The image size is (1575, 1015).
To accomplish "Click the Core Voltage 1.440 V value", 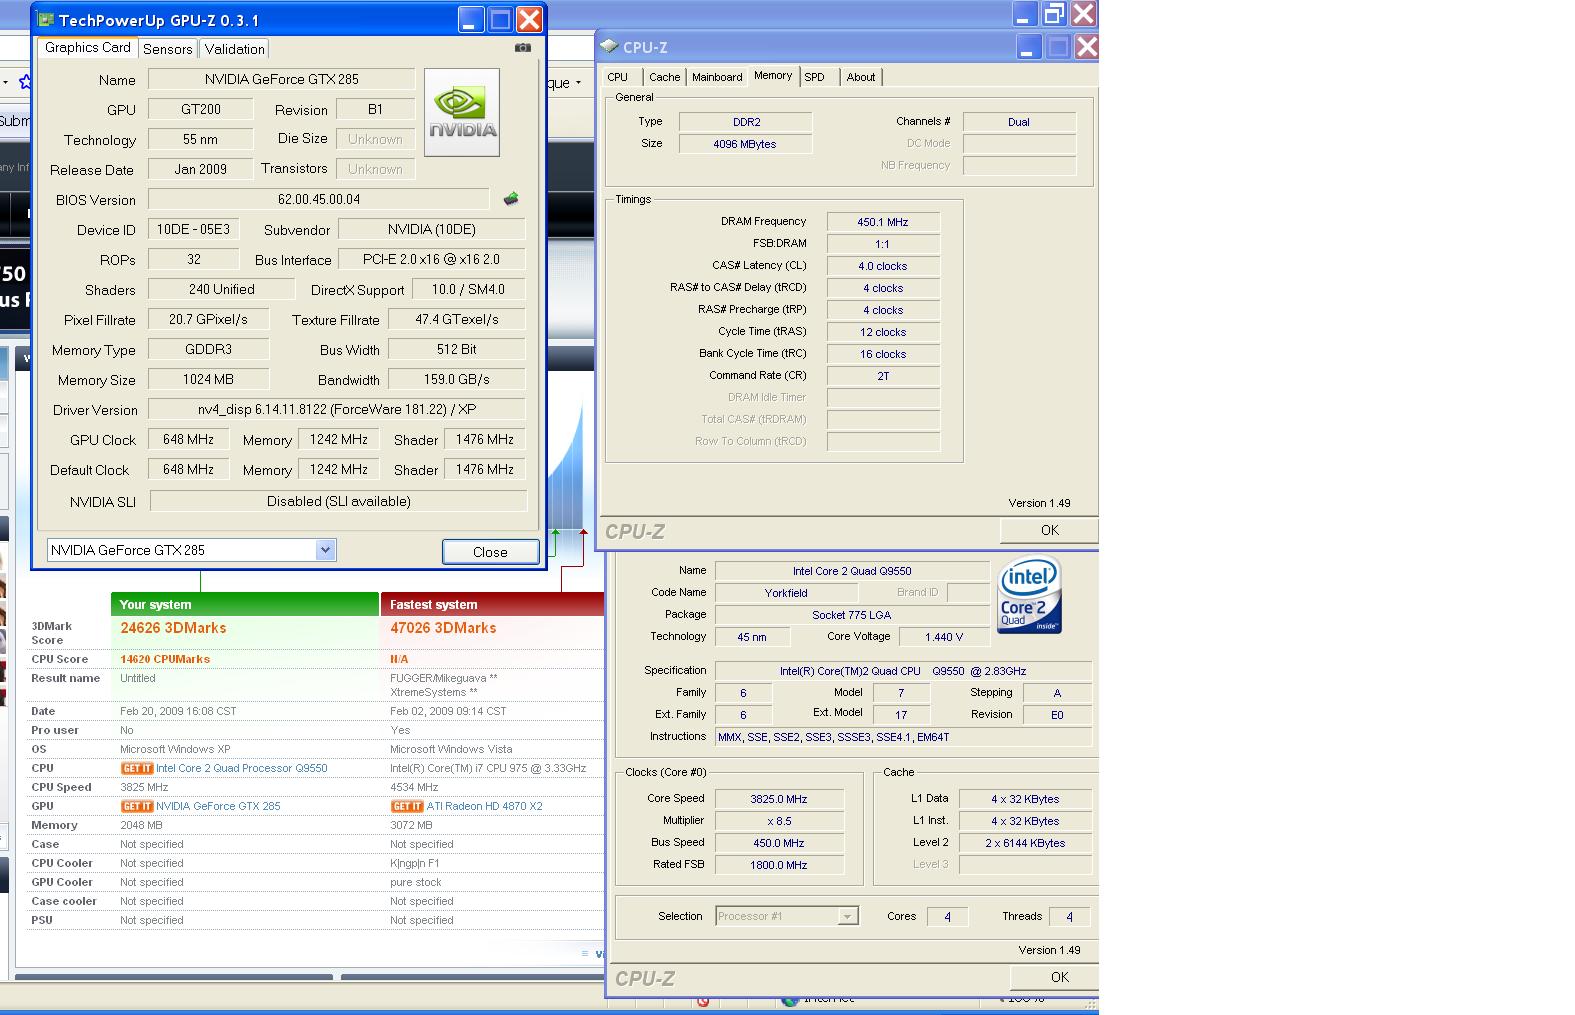I will pos(944,637).
